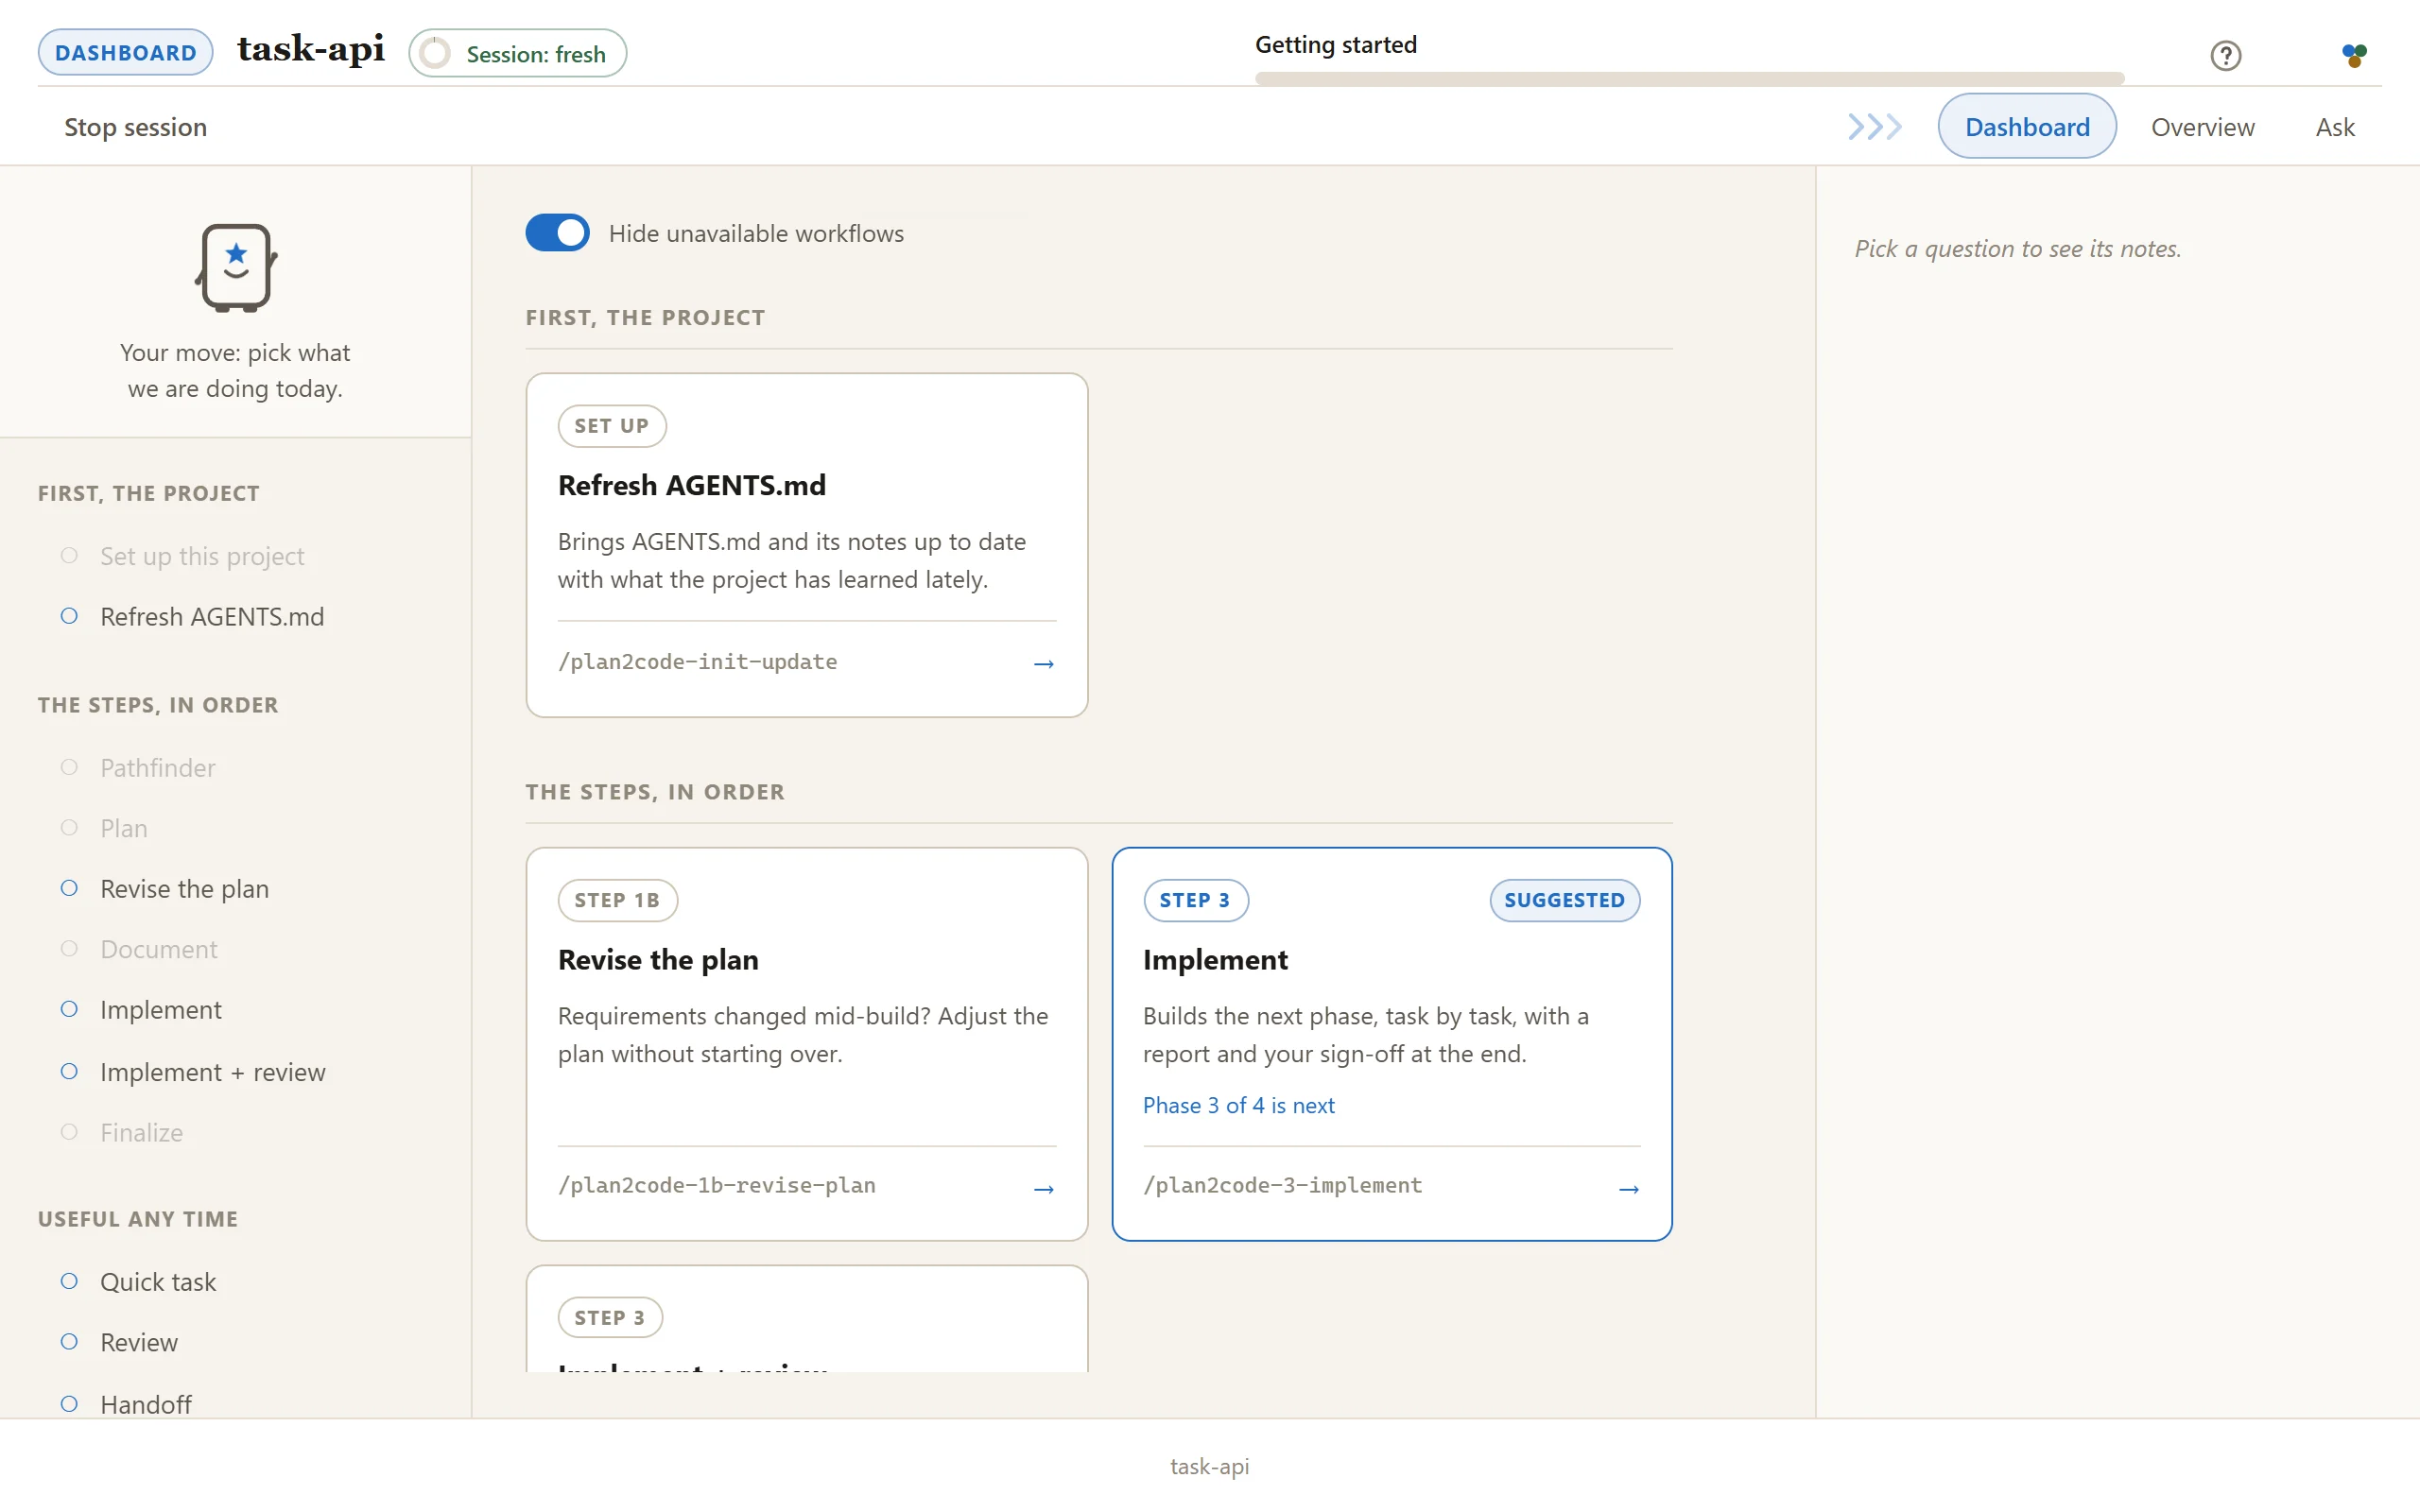Open the help question mark icon
This screenshot has height=1512, width=2420.
coord(2225,55)
